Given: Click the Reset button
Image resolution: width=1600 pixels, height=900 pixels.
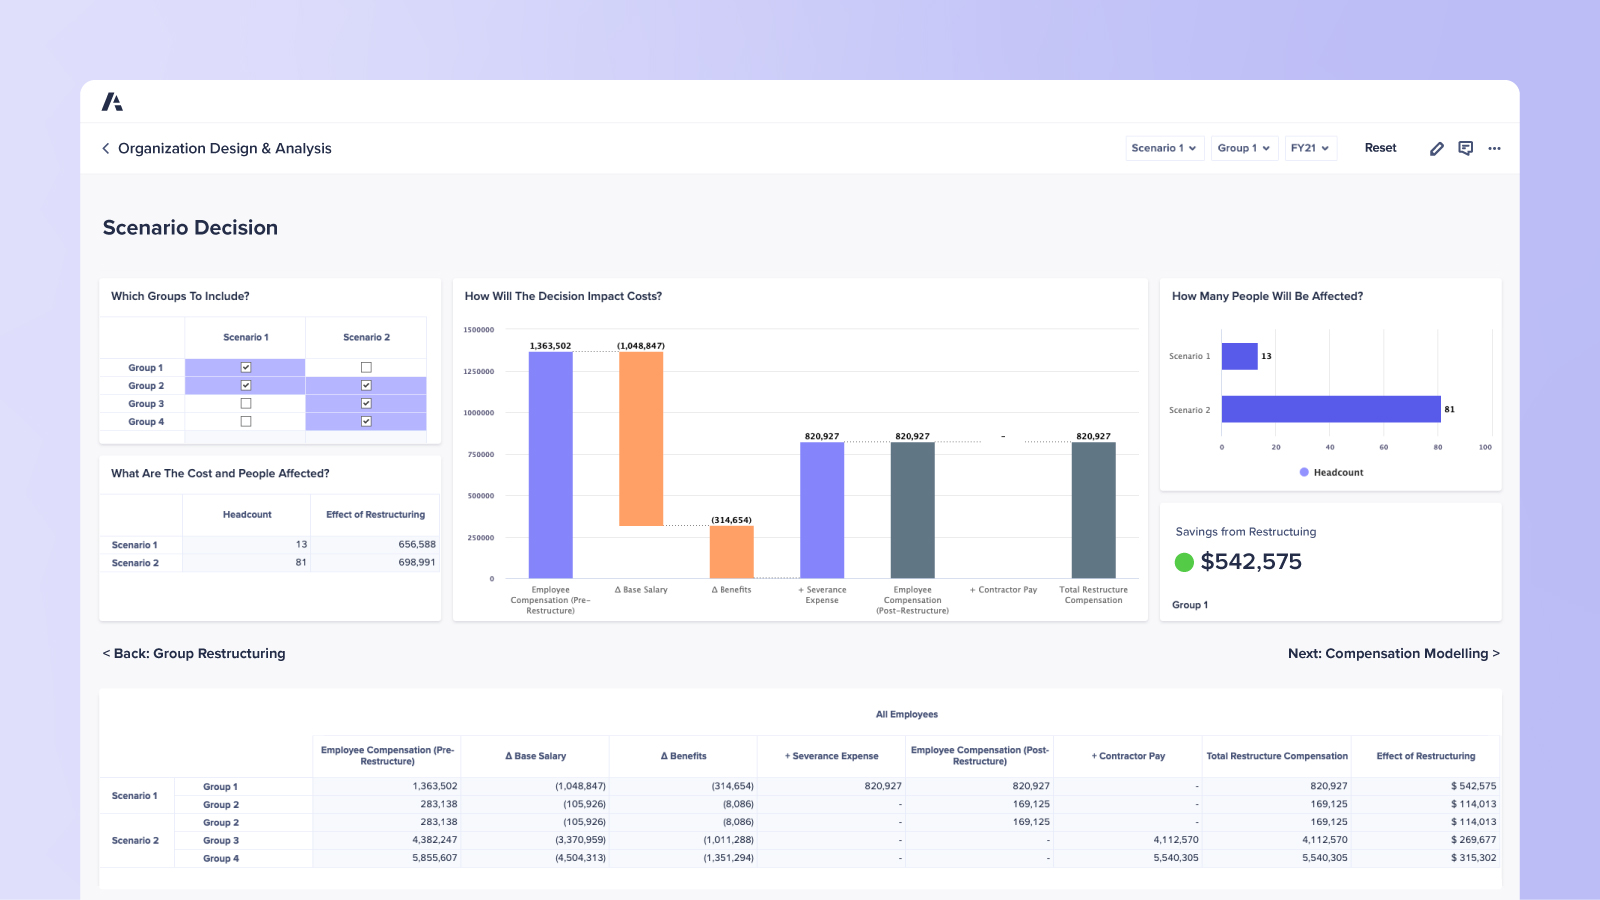Looking at the screenshot, I should coord(1380,147).
